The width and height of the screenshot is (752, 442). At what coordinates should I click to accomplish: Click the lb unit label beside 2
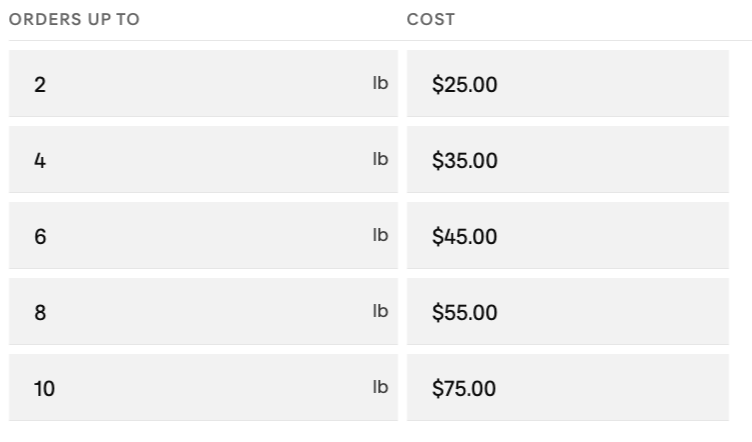(x=380, y=83)
